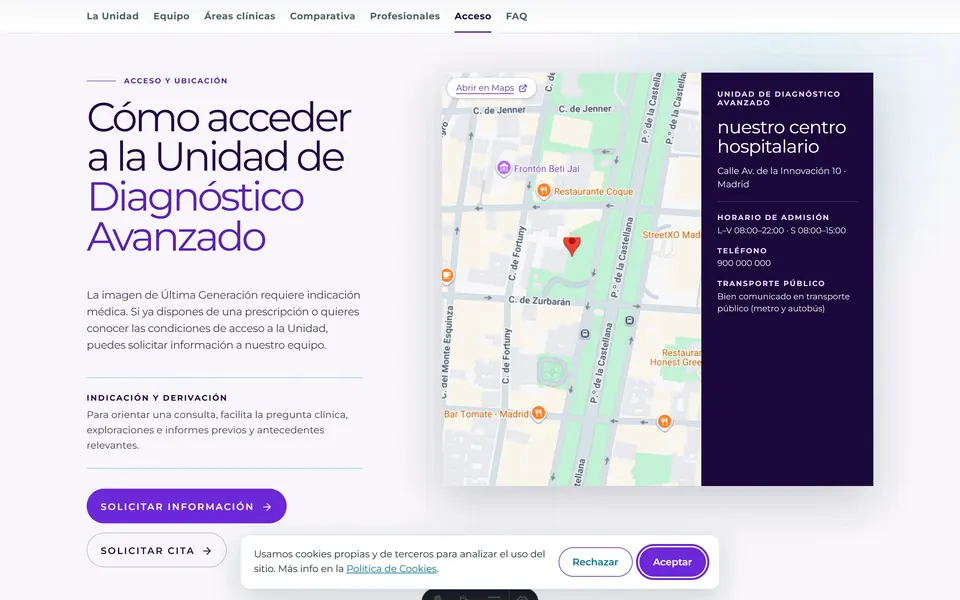Click the external link icon in Abrir en Maps

coord(523,88)
